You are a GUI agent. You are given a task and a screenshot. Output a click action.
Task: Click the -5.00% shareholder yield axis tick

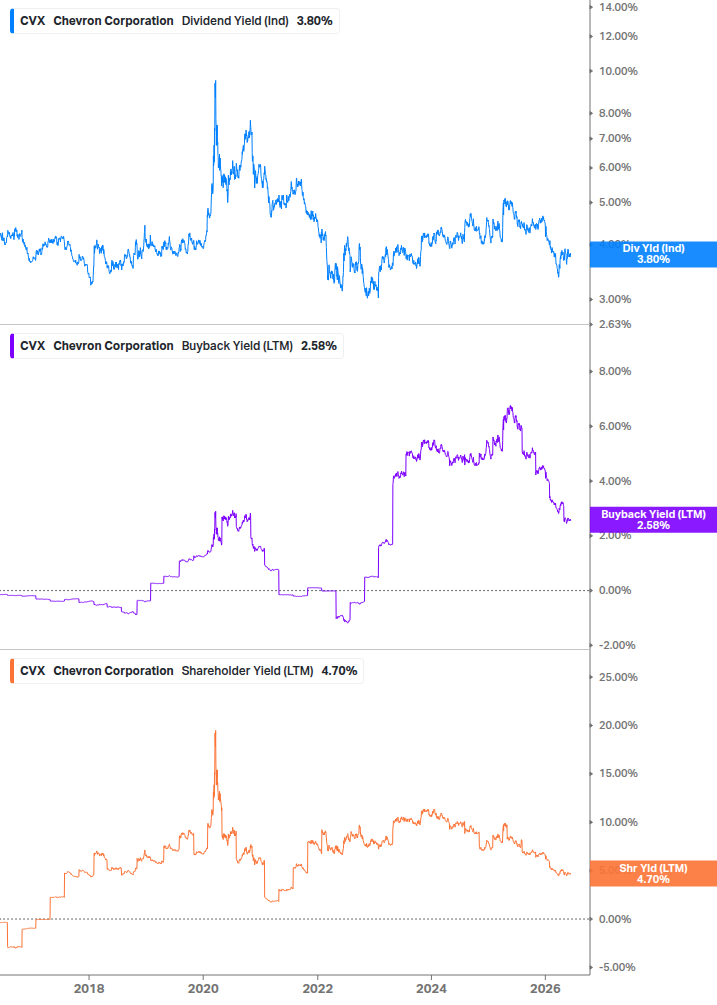(x=617, y=967)
